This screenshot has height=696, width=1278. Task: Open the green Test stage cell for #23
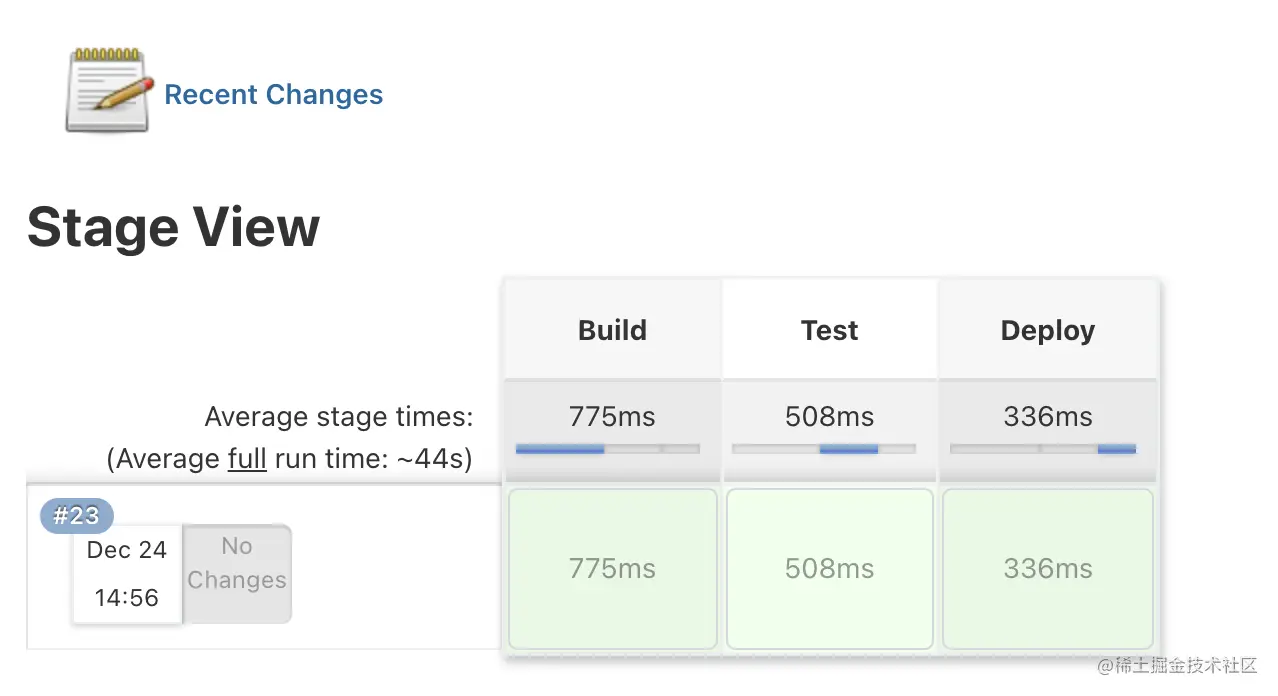point(829,569)
